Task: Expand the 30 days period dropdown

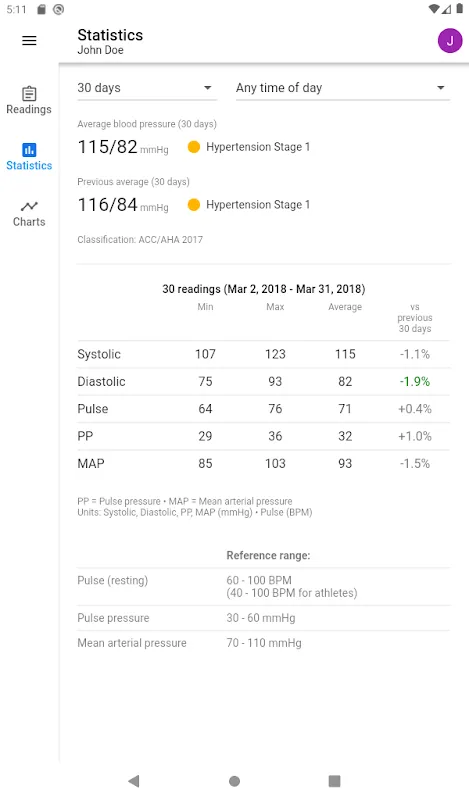Action: click(147, 88)
